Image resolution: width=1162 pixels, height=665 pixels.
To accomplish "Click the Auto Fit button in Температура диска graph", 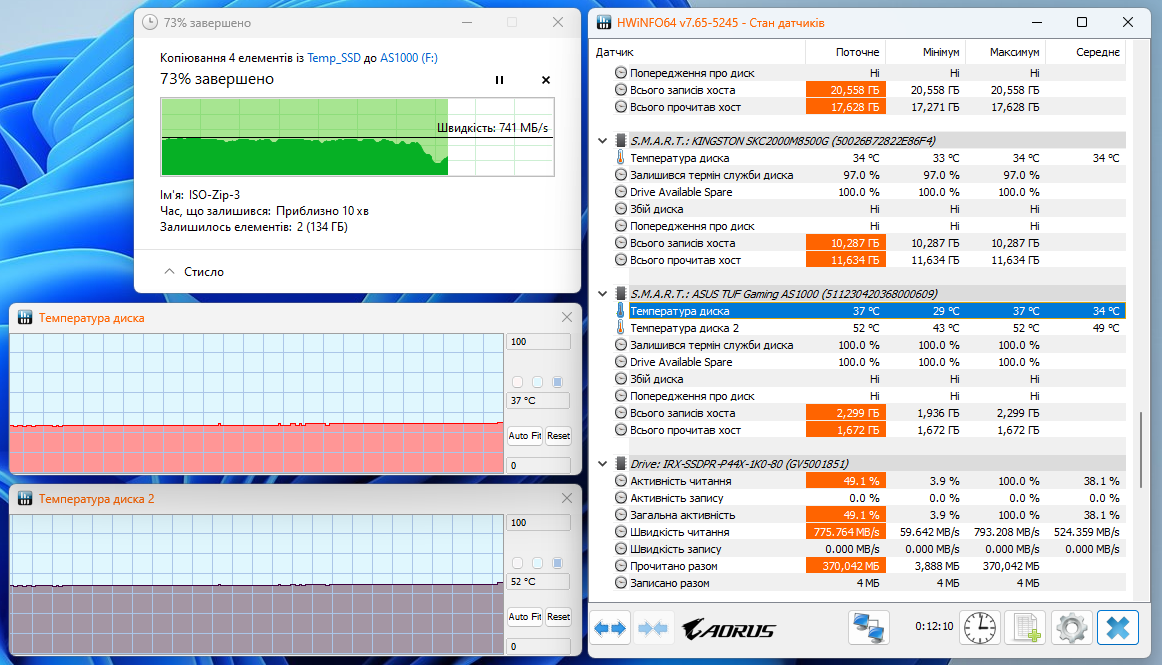I will (x=525, y=436).
